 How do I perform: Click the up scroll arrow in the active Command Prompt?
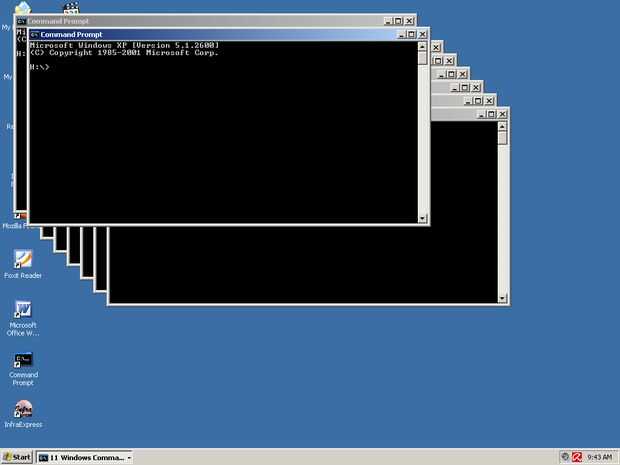click(422, 47)
